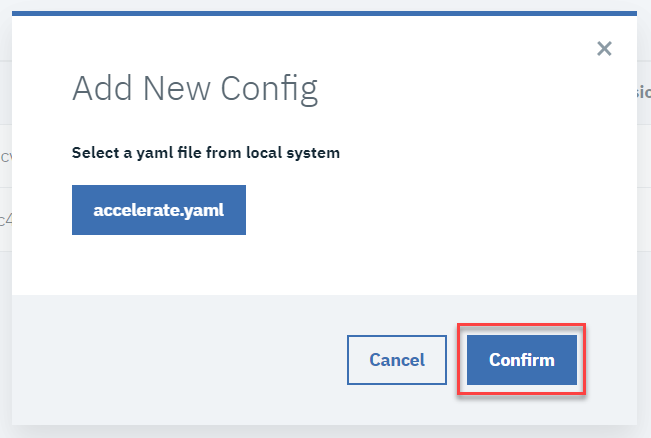Click the dimmed area below the dialog
This screenshot has height=438, width=651.
[x=324, y=430]
